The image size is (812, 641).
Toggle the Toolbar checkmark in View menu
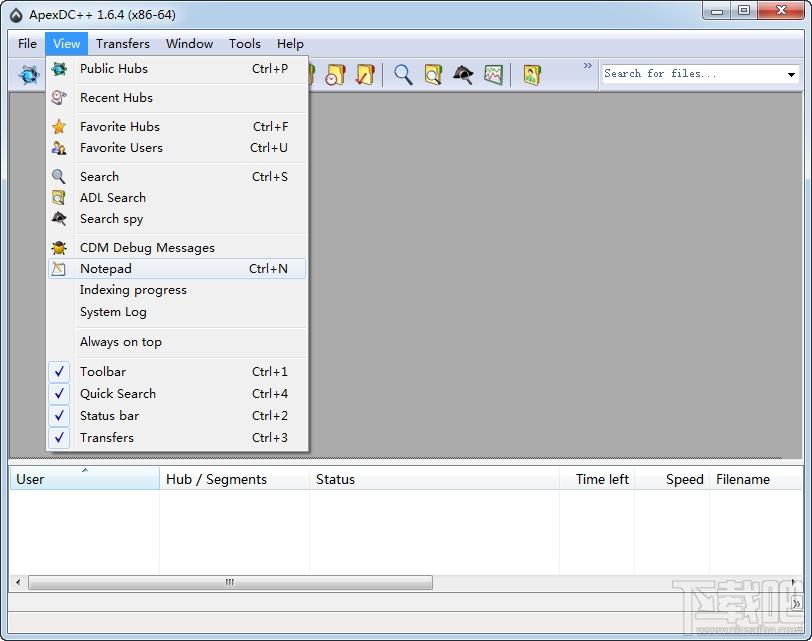pos(59,372)
